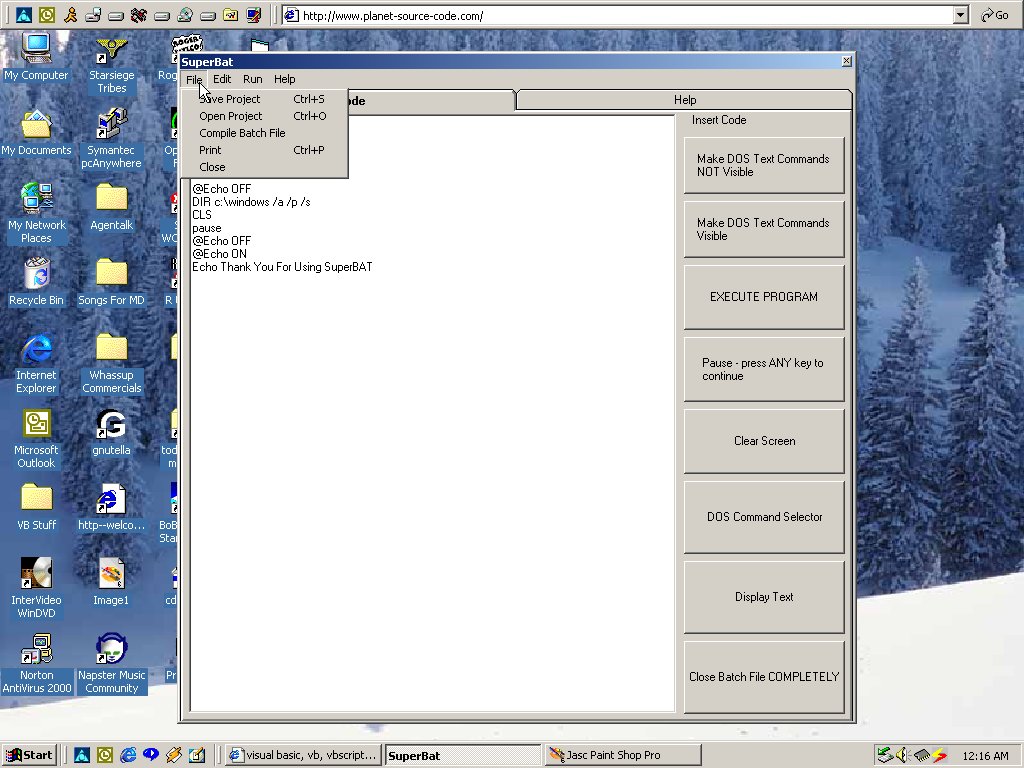Viewport: 1024px width, 768px height.
Task: Open the DOS Command Selector
Action: [764, 517]
